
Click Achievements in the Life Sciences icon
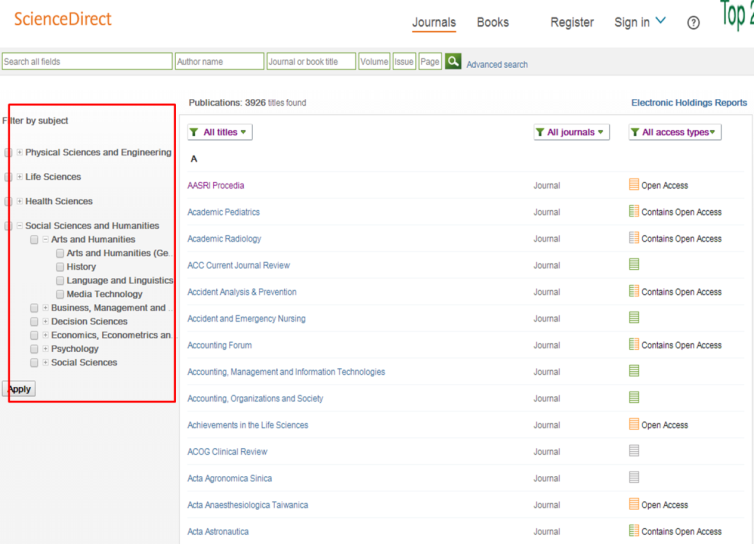(x=634, y=424)
